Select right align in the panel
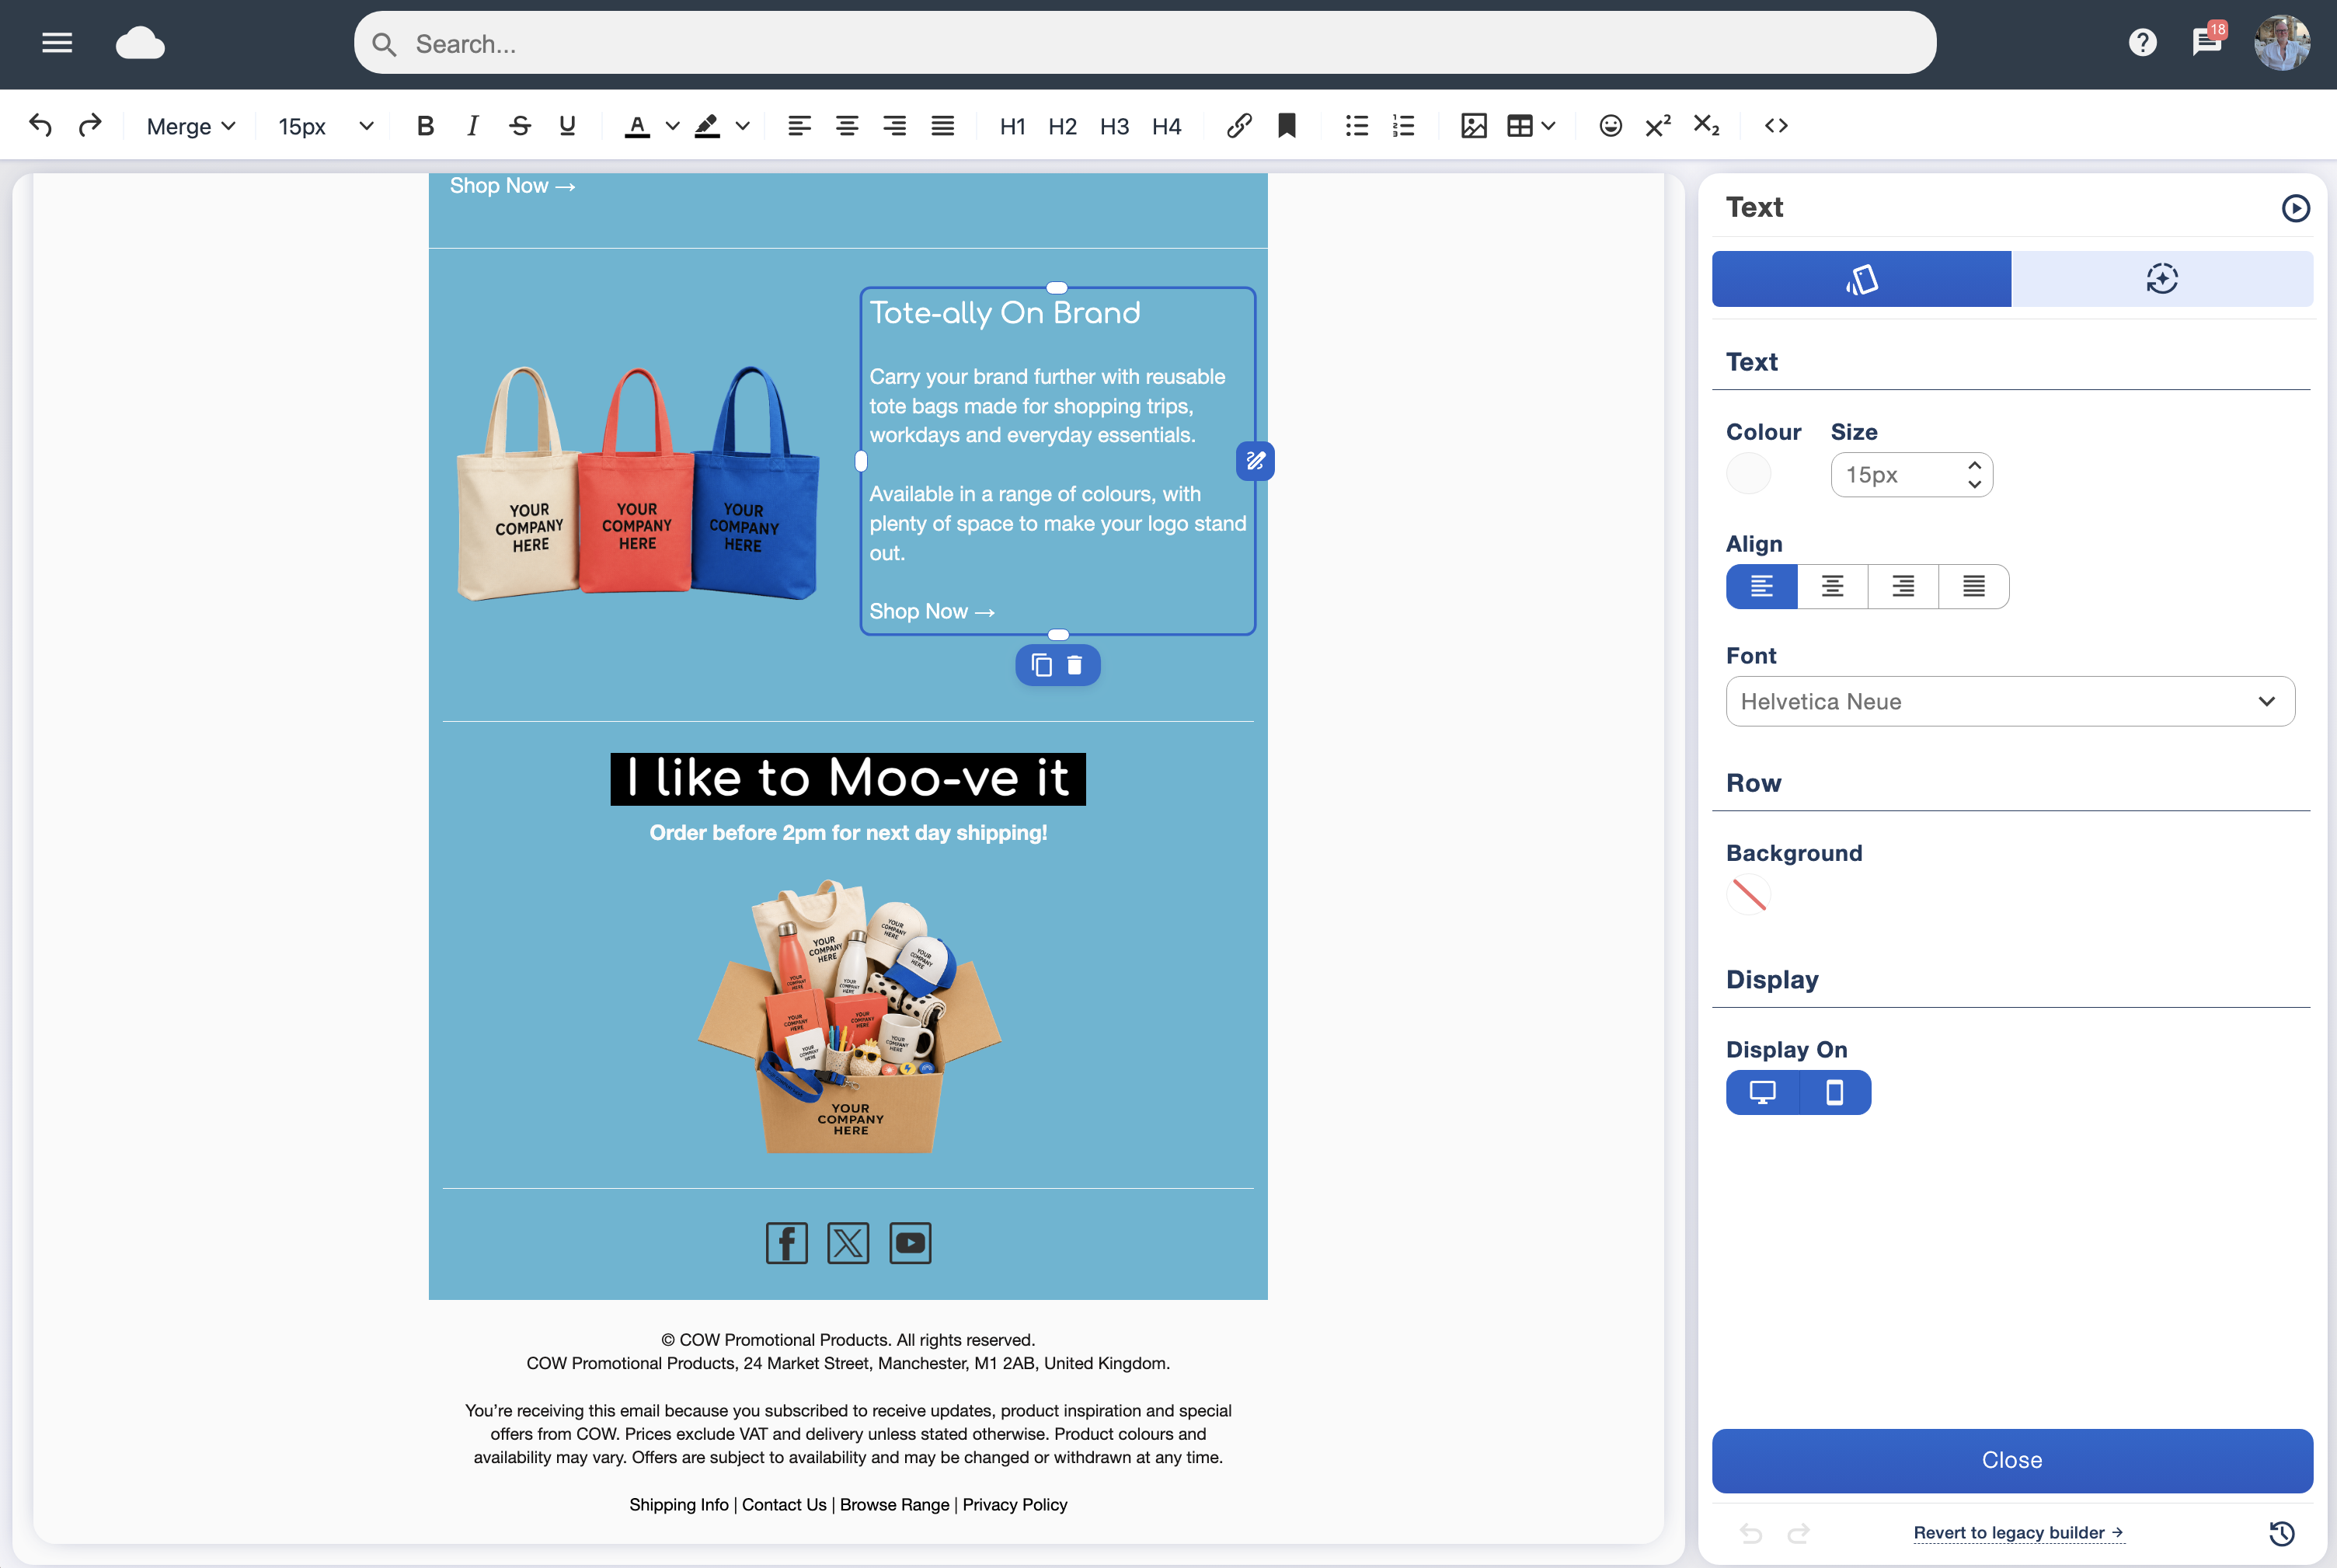The image size is (2337, 1568). tap(1903, 587)
